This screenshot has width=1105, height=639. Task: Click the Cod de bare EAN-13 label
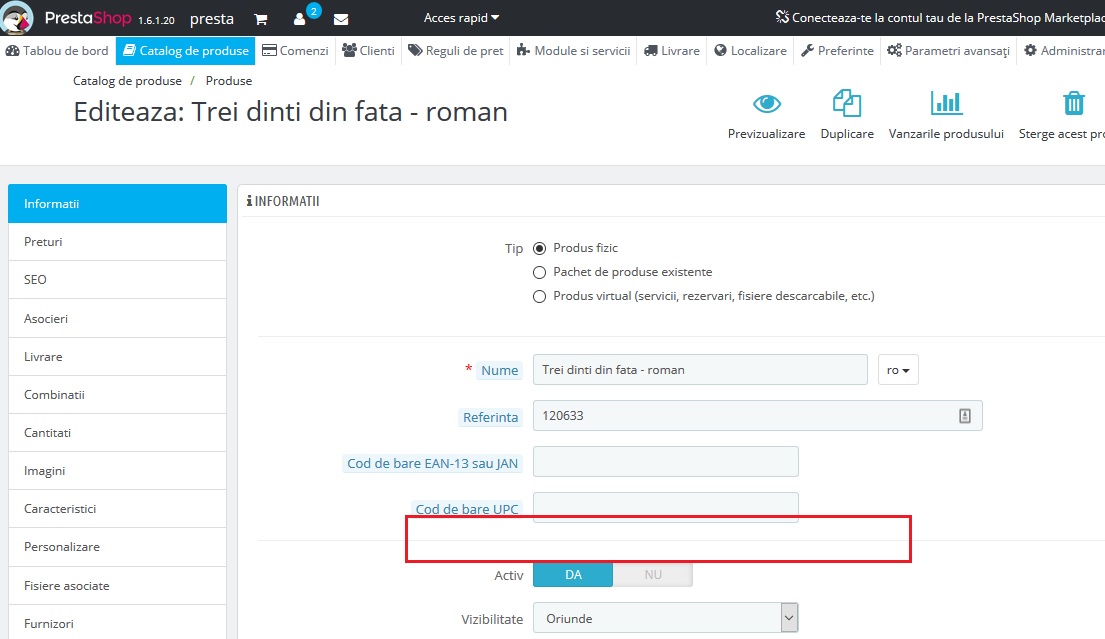pos(433,464)
